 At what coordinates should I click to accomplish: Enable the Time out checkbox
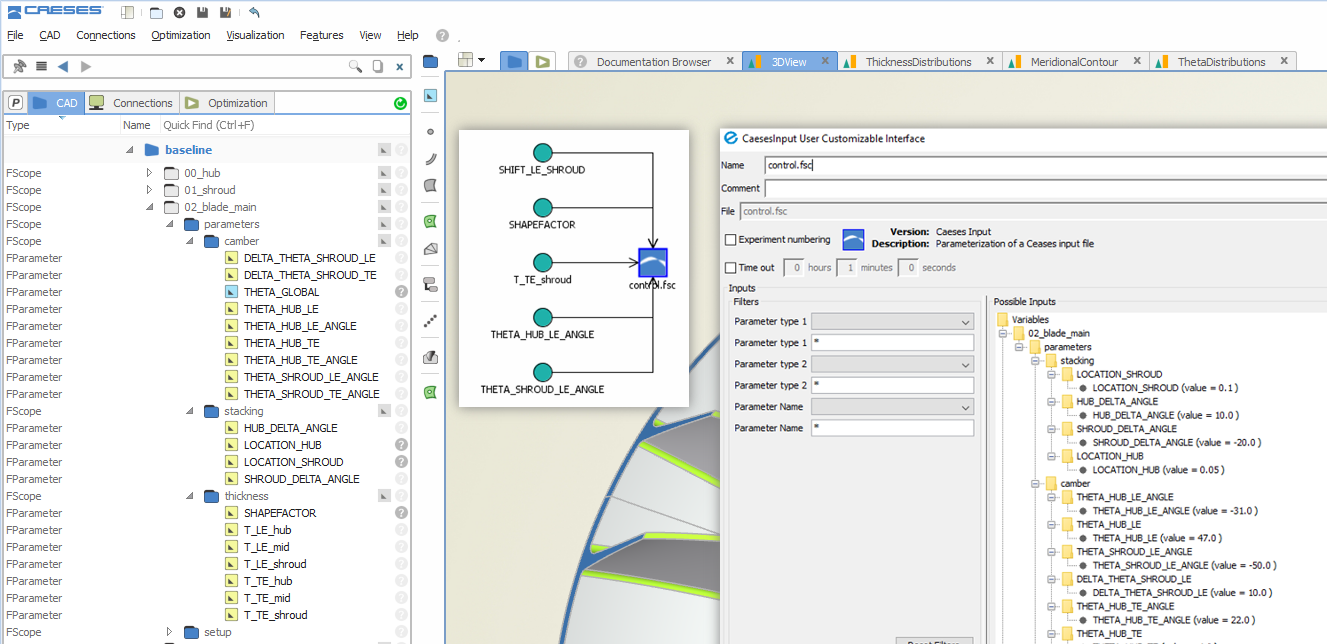pyautogui.click(x=731, y=268)
